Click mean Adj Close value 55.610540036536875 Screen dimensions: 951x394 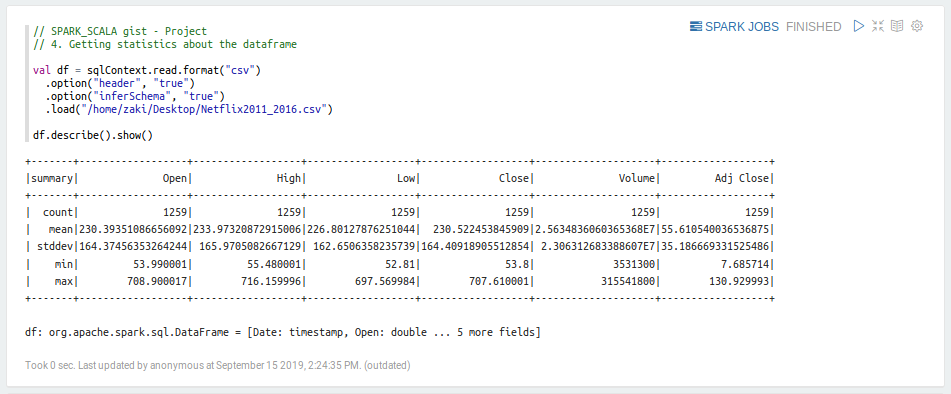716,230
